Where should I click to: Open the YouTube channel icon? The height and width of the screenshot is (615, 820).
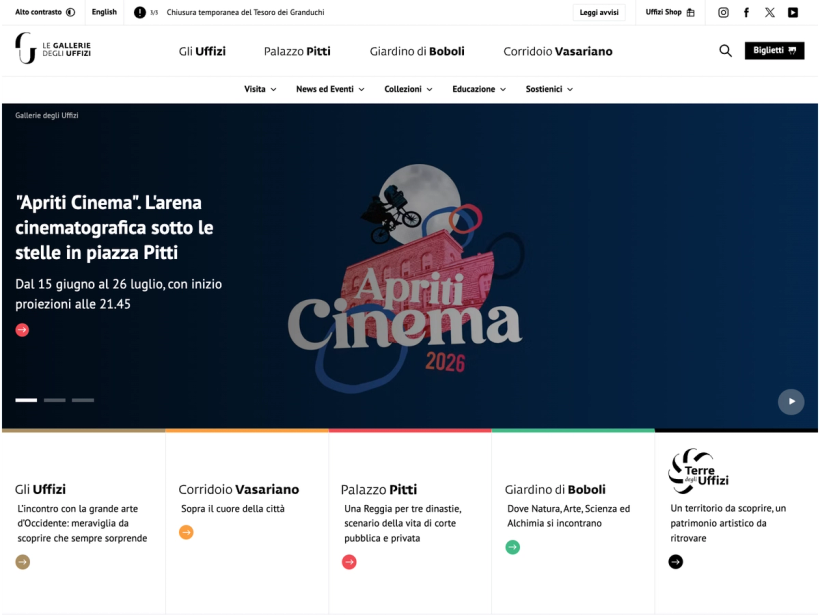click(x=793, y=13)
